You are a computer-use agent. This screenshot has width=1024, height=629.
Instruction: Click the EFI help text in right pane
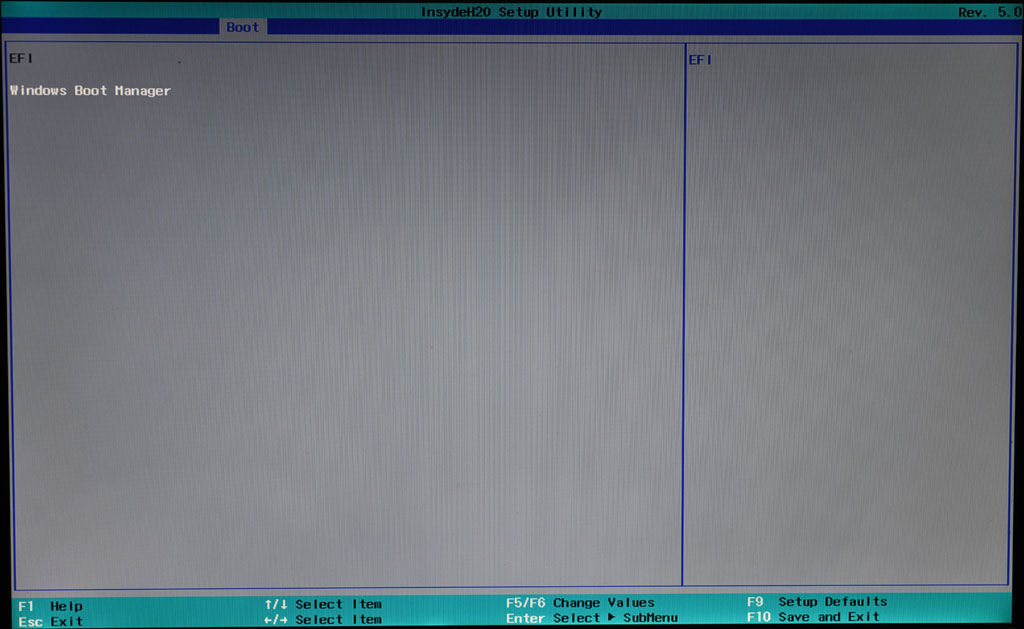(700, 59)
